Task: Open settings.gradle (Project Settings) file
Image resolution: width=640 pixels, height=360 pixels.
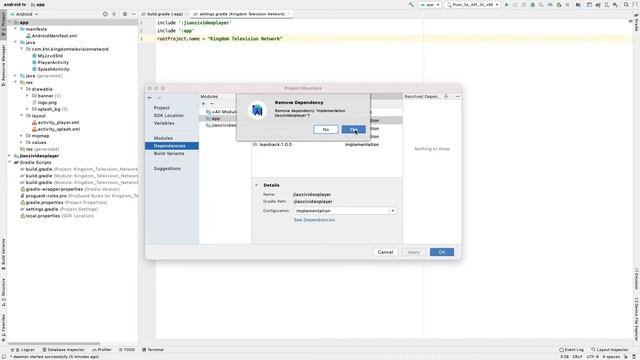Action: pos(59,209)
